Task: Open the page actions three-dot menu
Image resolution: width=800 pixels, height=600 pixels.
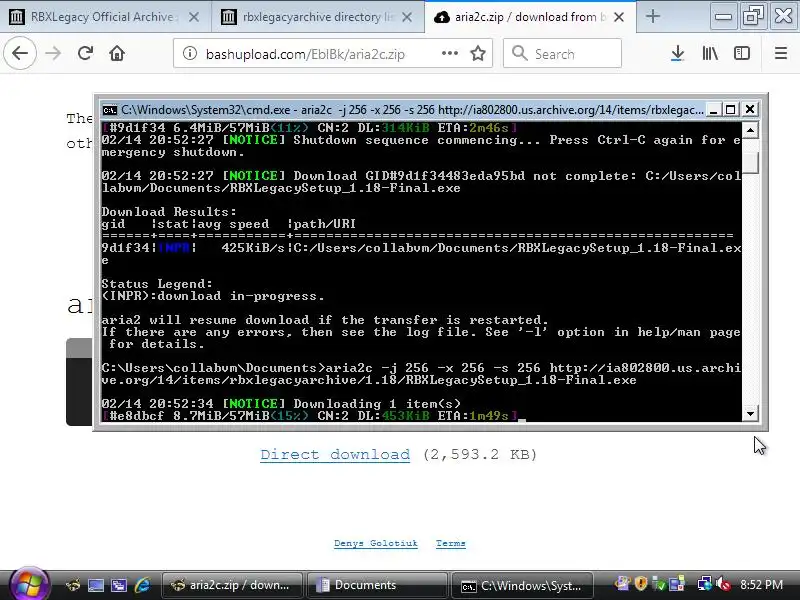Action: pyautogui.click(x=449, y=53)
